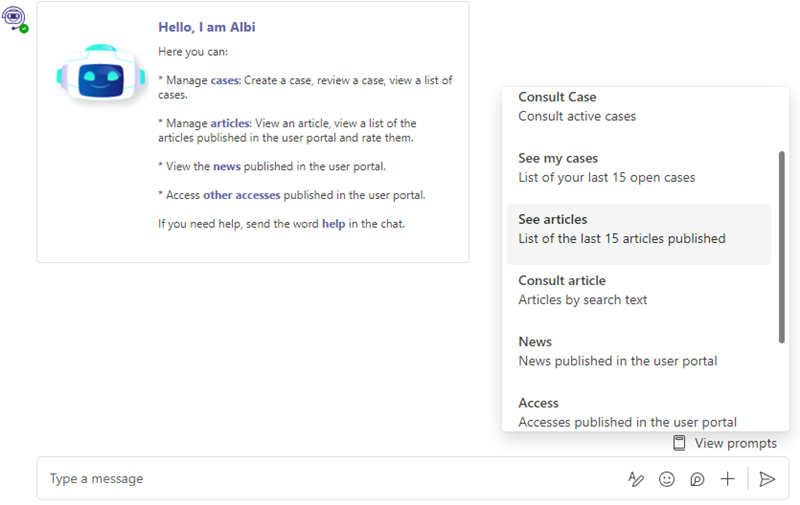This screenshot has height=505, width=800.
Task: Select See articles from prompt list
Action: pyautogui.click(x=638, y=229)
